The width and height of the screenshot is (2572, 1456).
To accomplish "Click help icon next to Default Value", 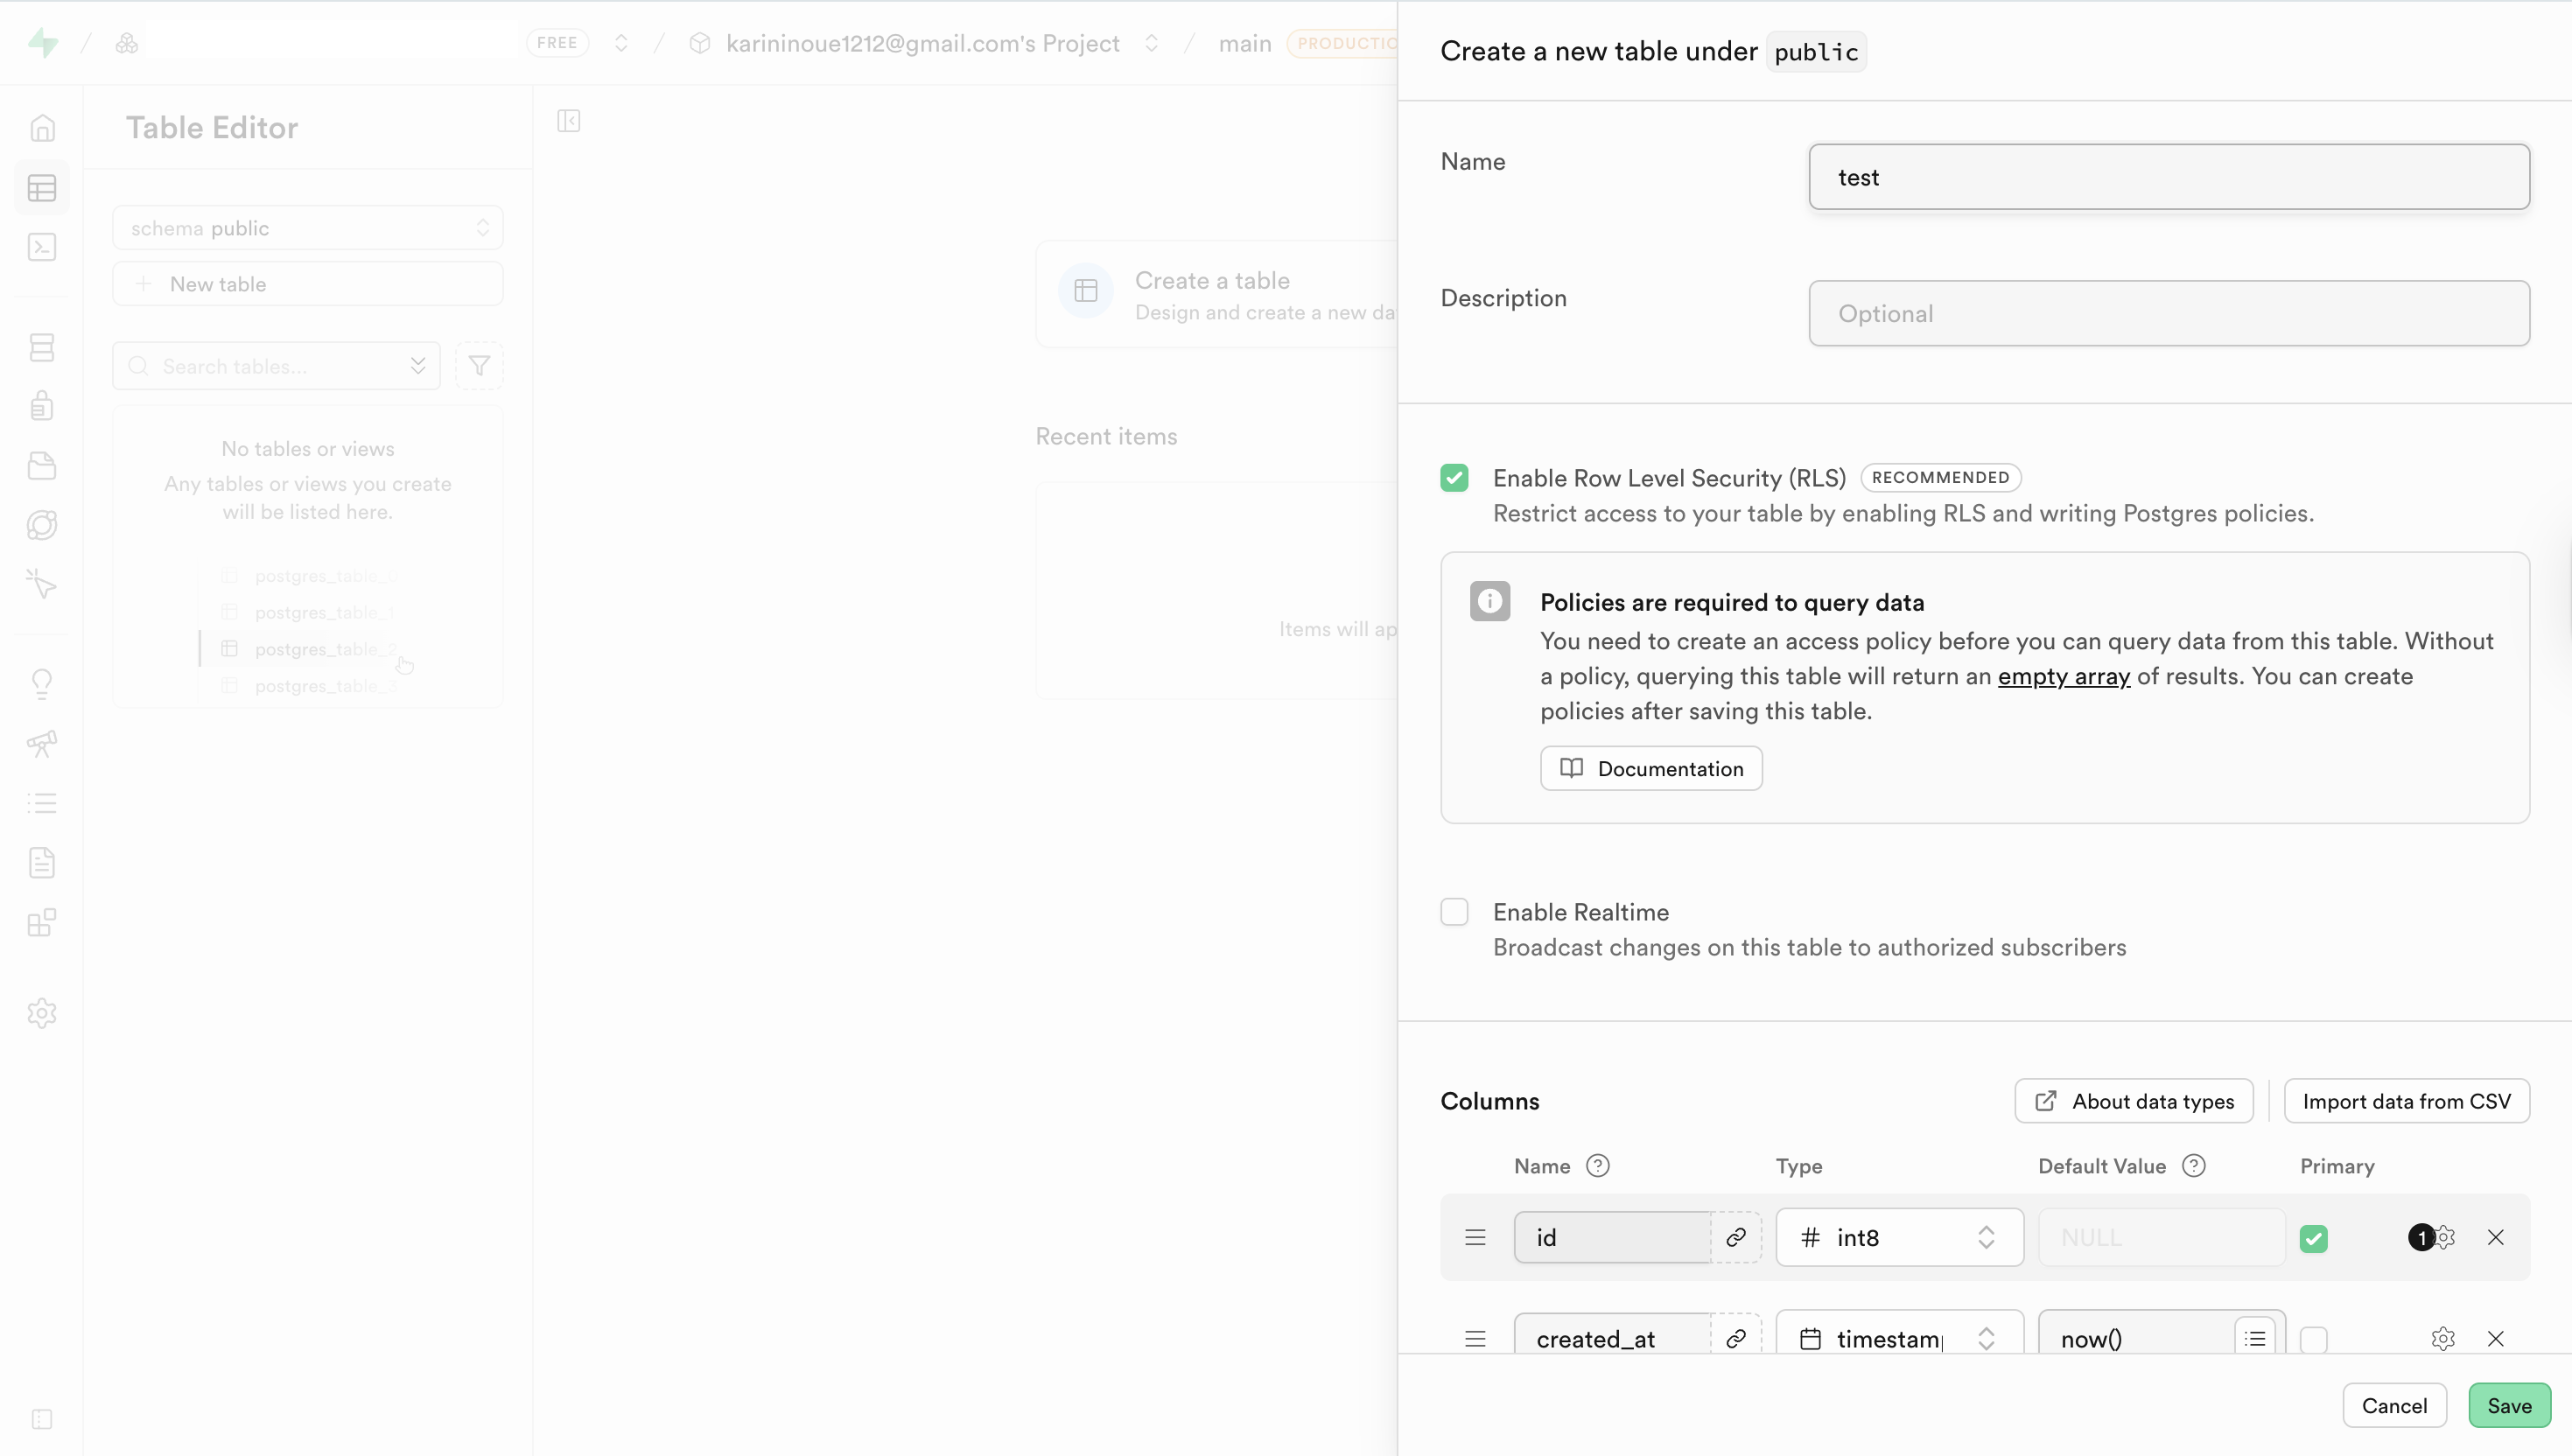I will click(x=2193, y=1166).
